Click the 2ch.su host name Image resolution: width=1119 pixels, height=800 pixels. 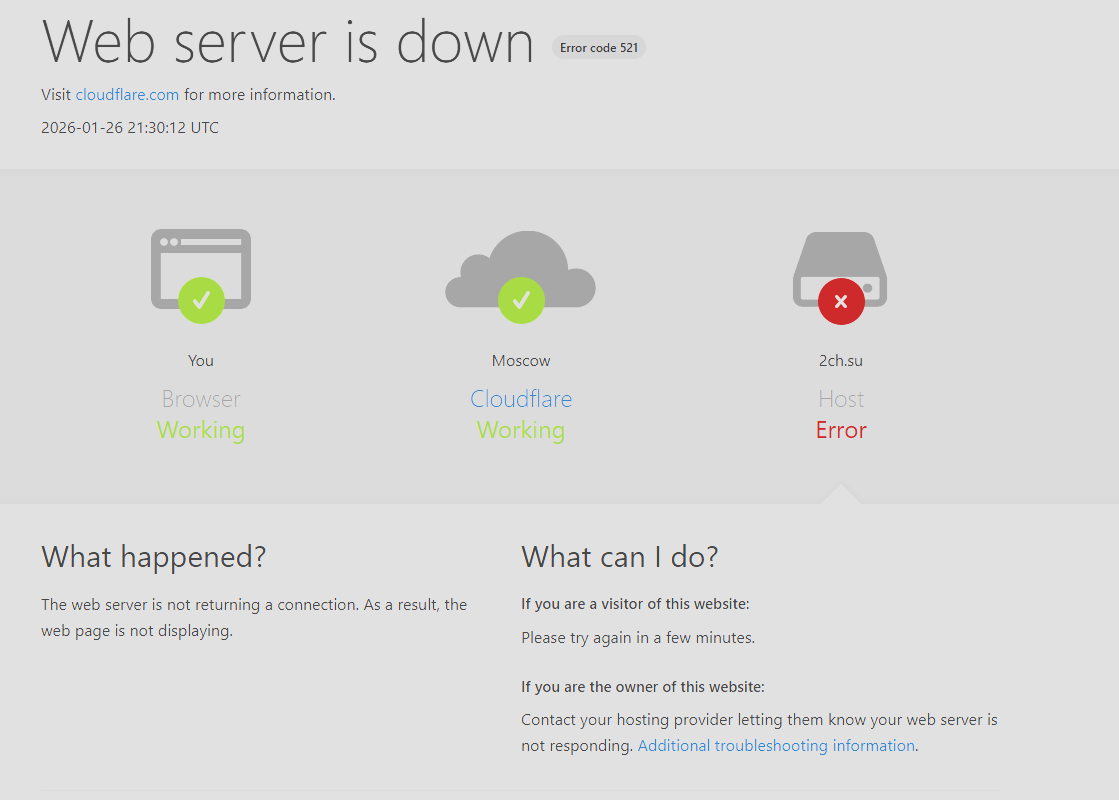(841, 361)
